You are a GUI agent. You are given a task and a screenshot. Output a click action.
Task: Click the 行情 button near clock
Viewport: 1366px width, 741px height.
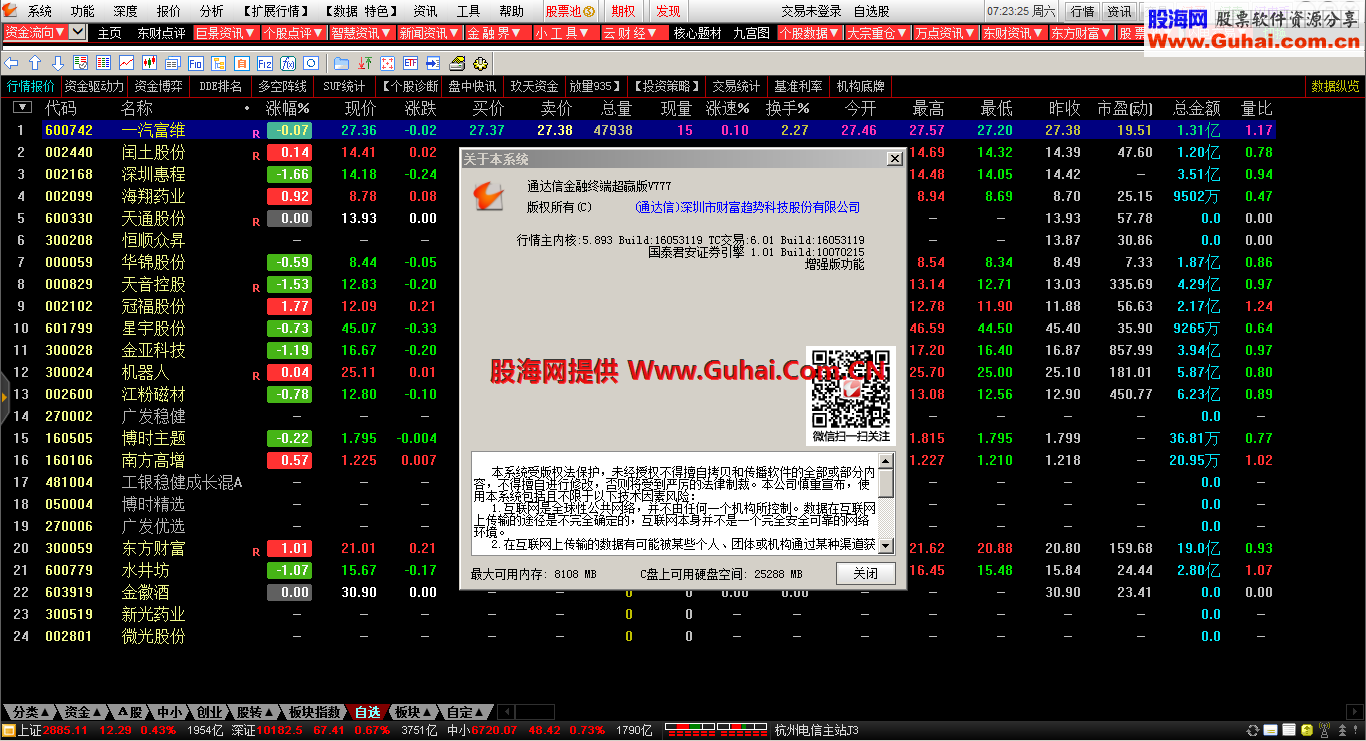(x=1082, y=11)
